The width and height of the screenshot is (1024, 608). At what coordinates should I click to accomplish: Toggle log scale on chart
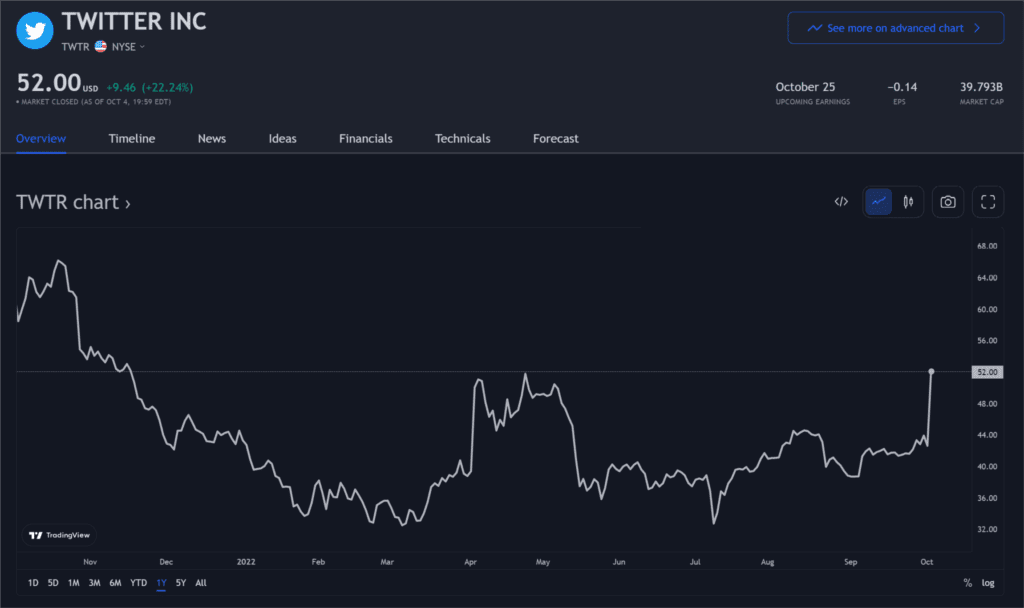(x=988, y=583)
